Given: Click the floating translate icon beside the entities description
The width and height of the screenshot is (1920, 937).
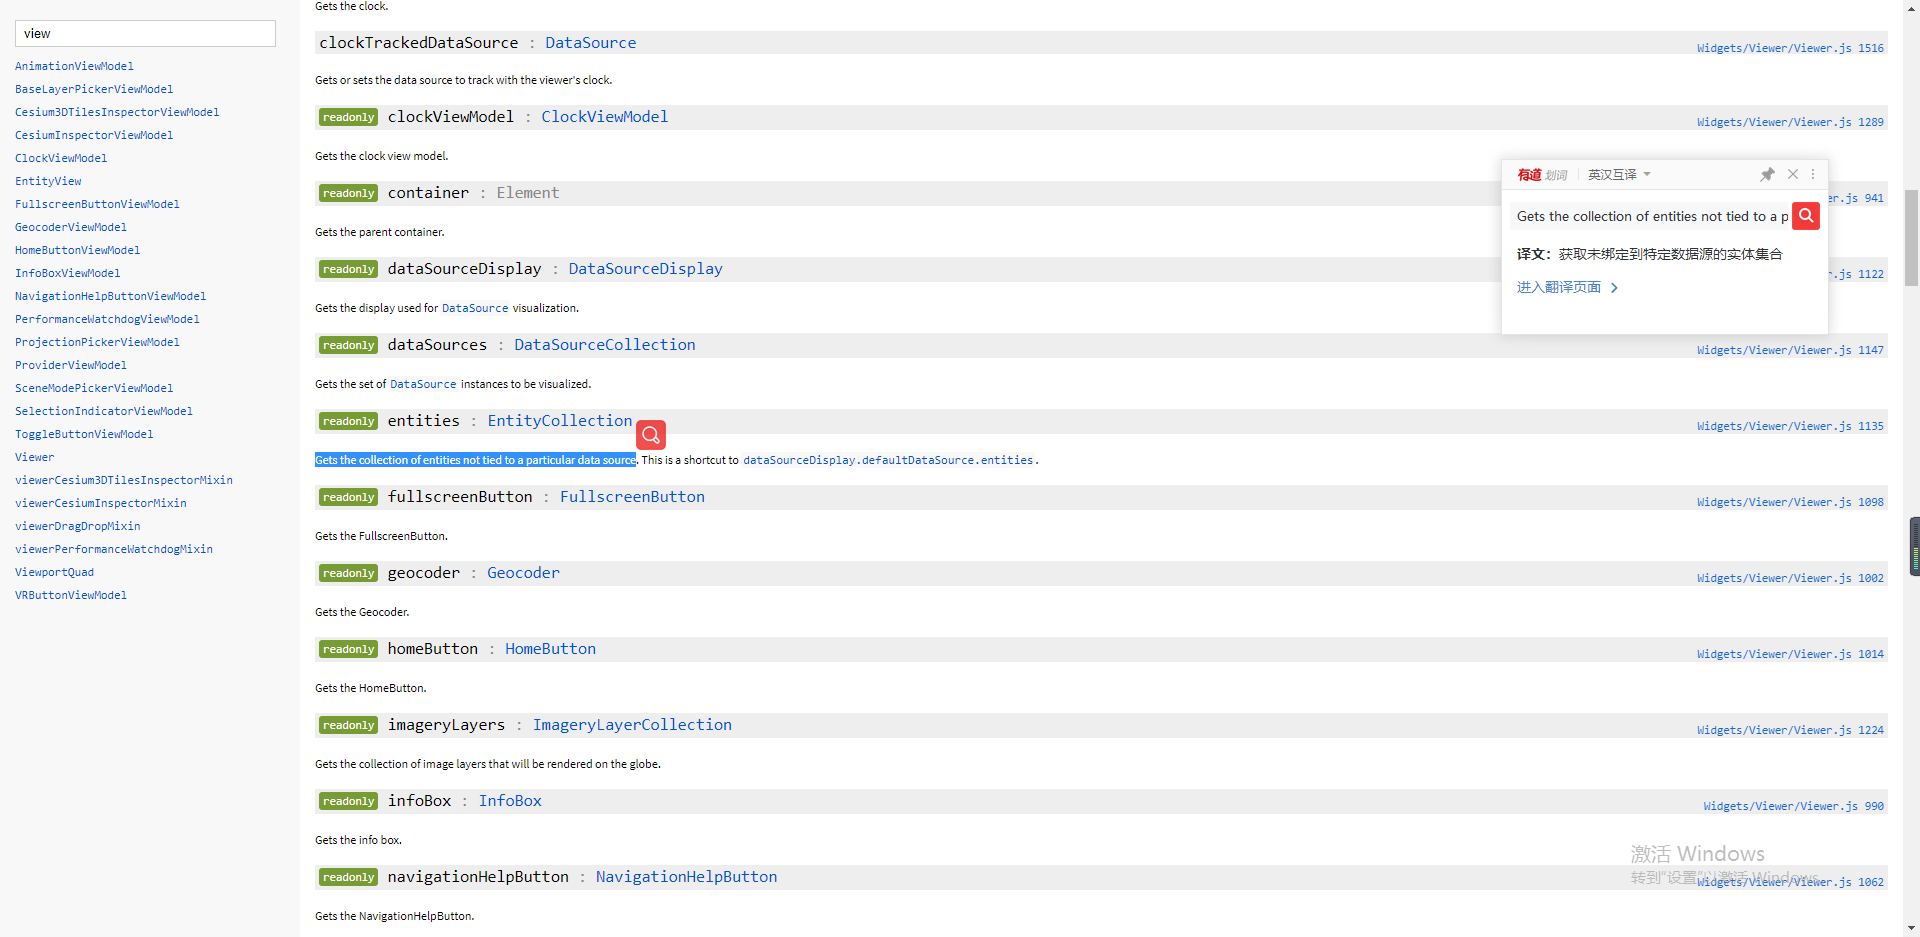Looking at the screenshot, I should pos(650,434).
